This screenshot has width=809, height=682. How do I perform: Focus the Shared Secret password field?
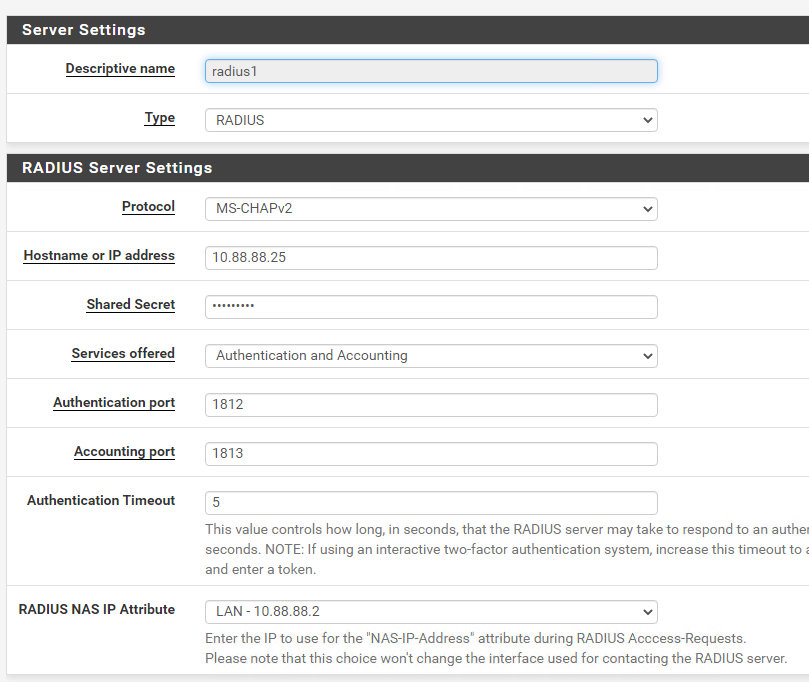tap(430, 306)
